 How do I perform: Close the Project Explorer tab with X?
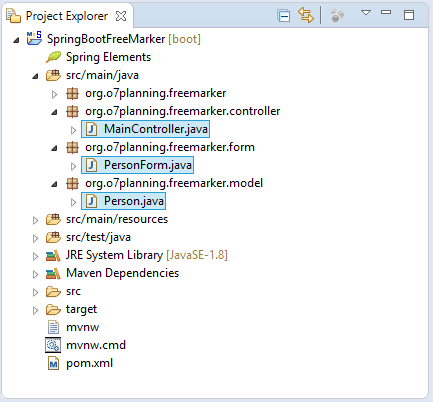[x=121, y=16]
